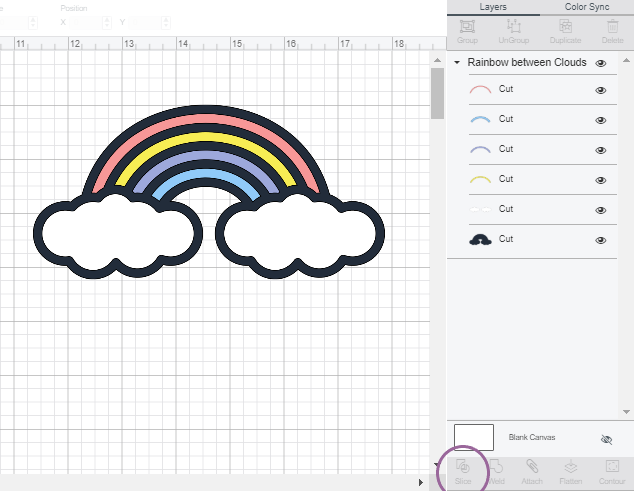Click the pink rainbow band on canvas
The width and height of the screenshot is (634, 491).
pyautogui.click(x=205, y=118)
